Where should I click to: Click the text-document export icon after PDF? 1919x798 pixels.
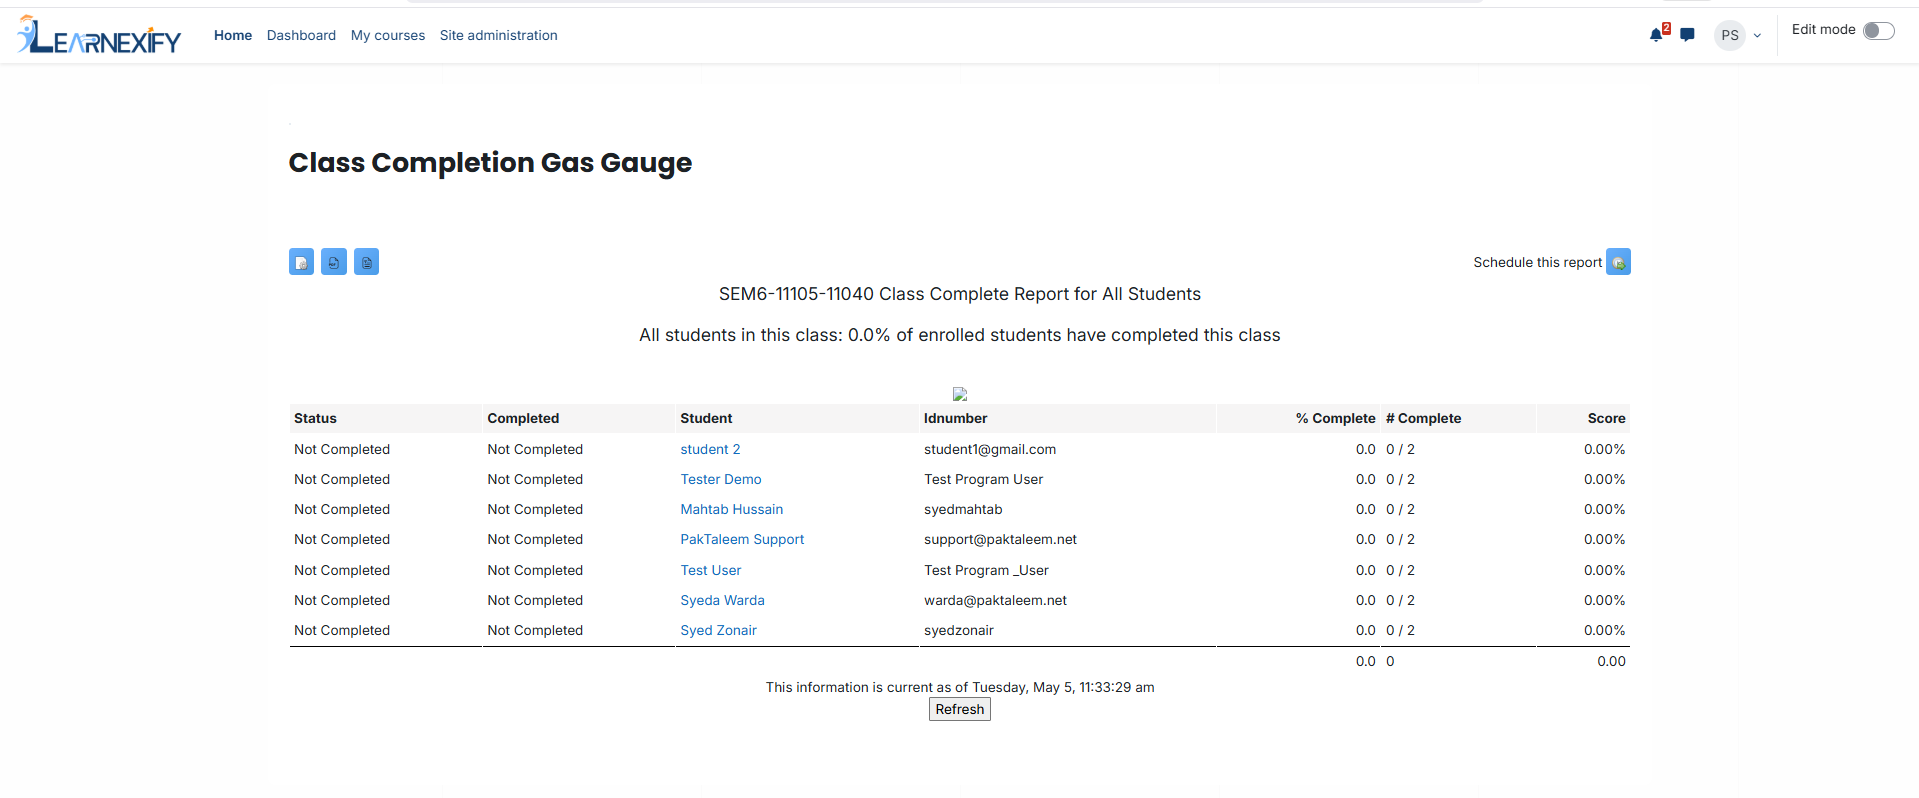366,262
